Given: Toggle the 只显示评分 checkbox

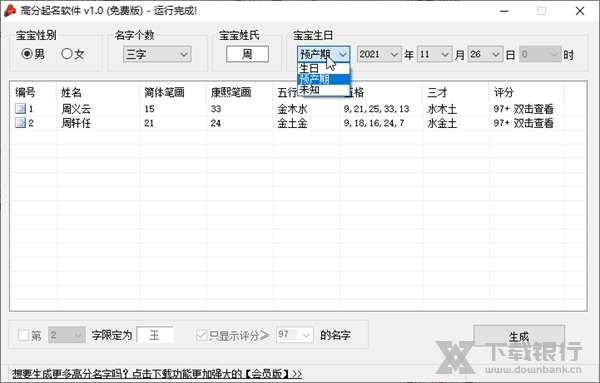Looking at the screenshot, I should point(201,336).
